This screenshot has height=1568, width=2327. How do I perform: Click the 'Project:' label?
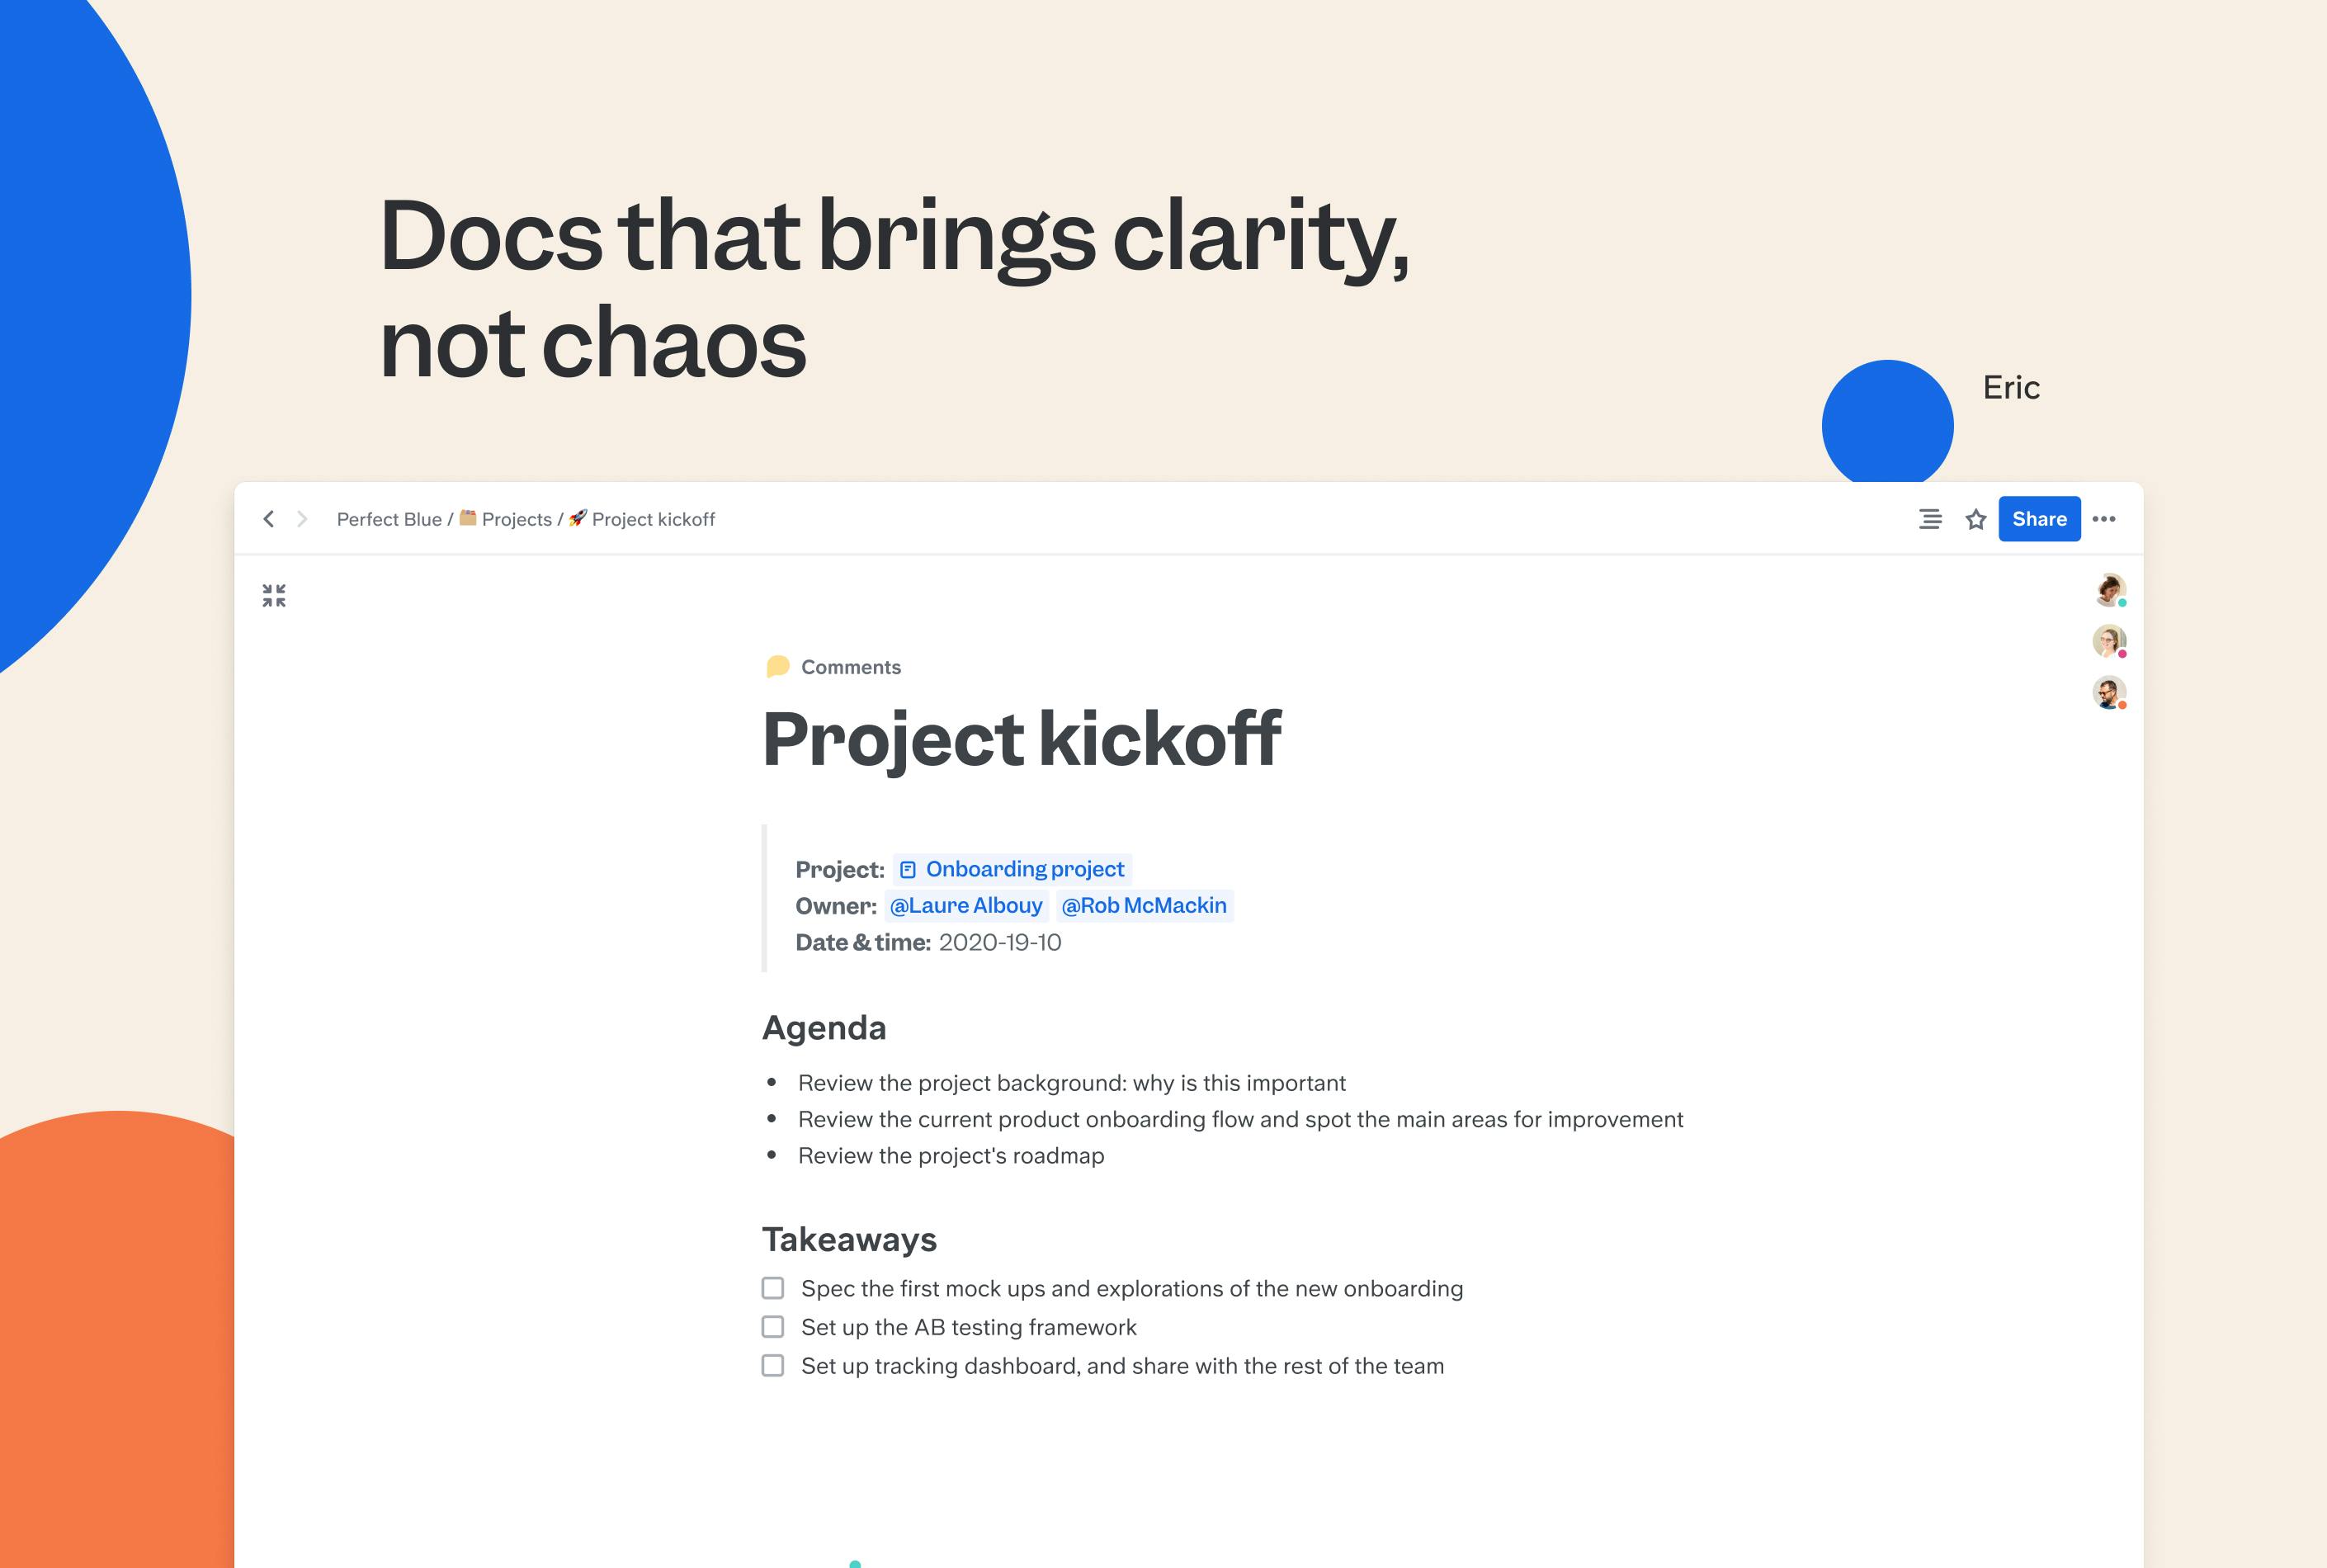840,870
